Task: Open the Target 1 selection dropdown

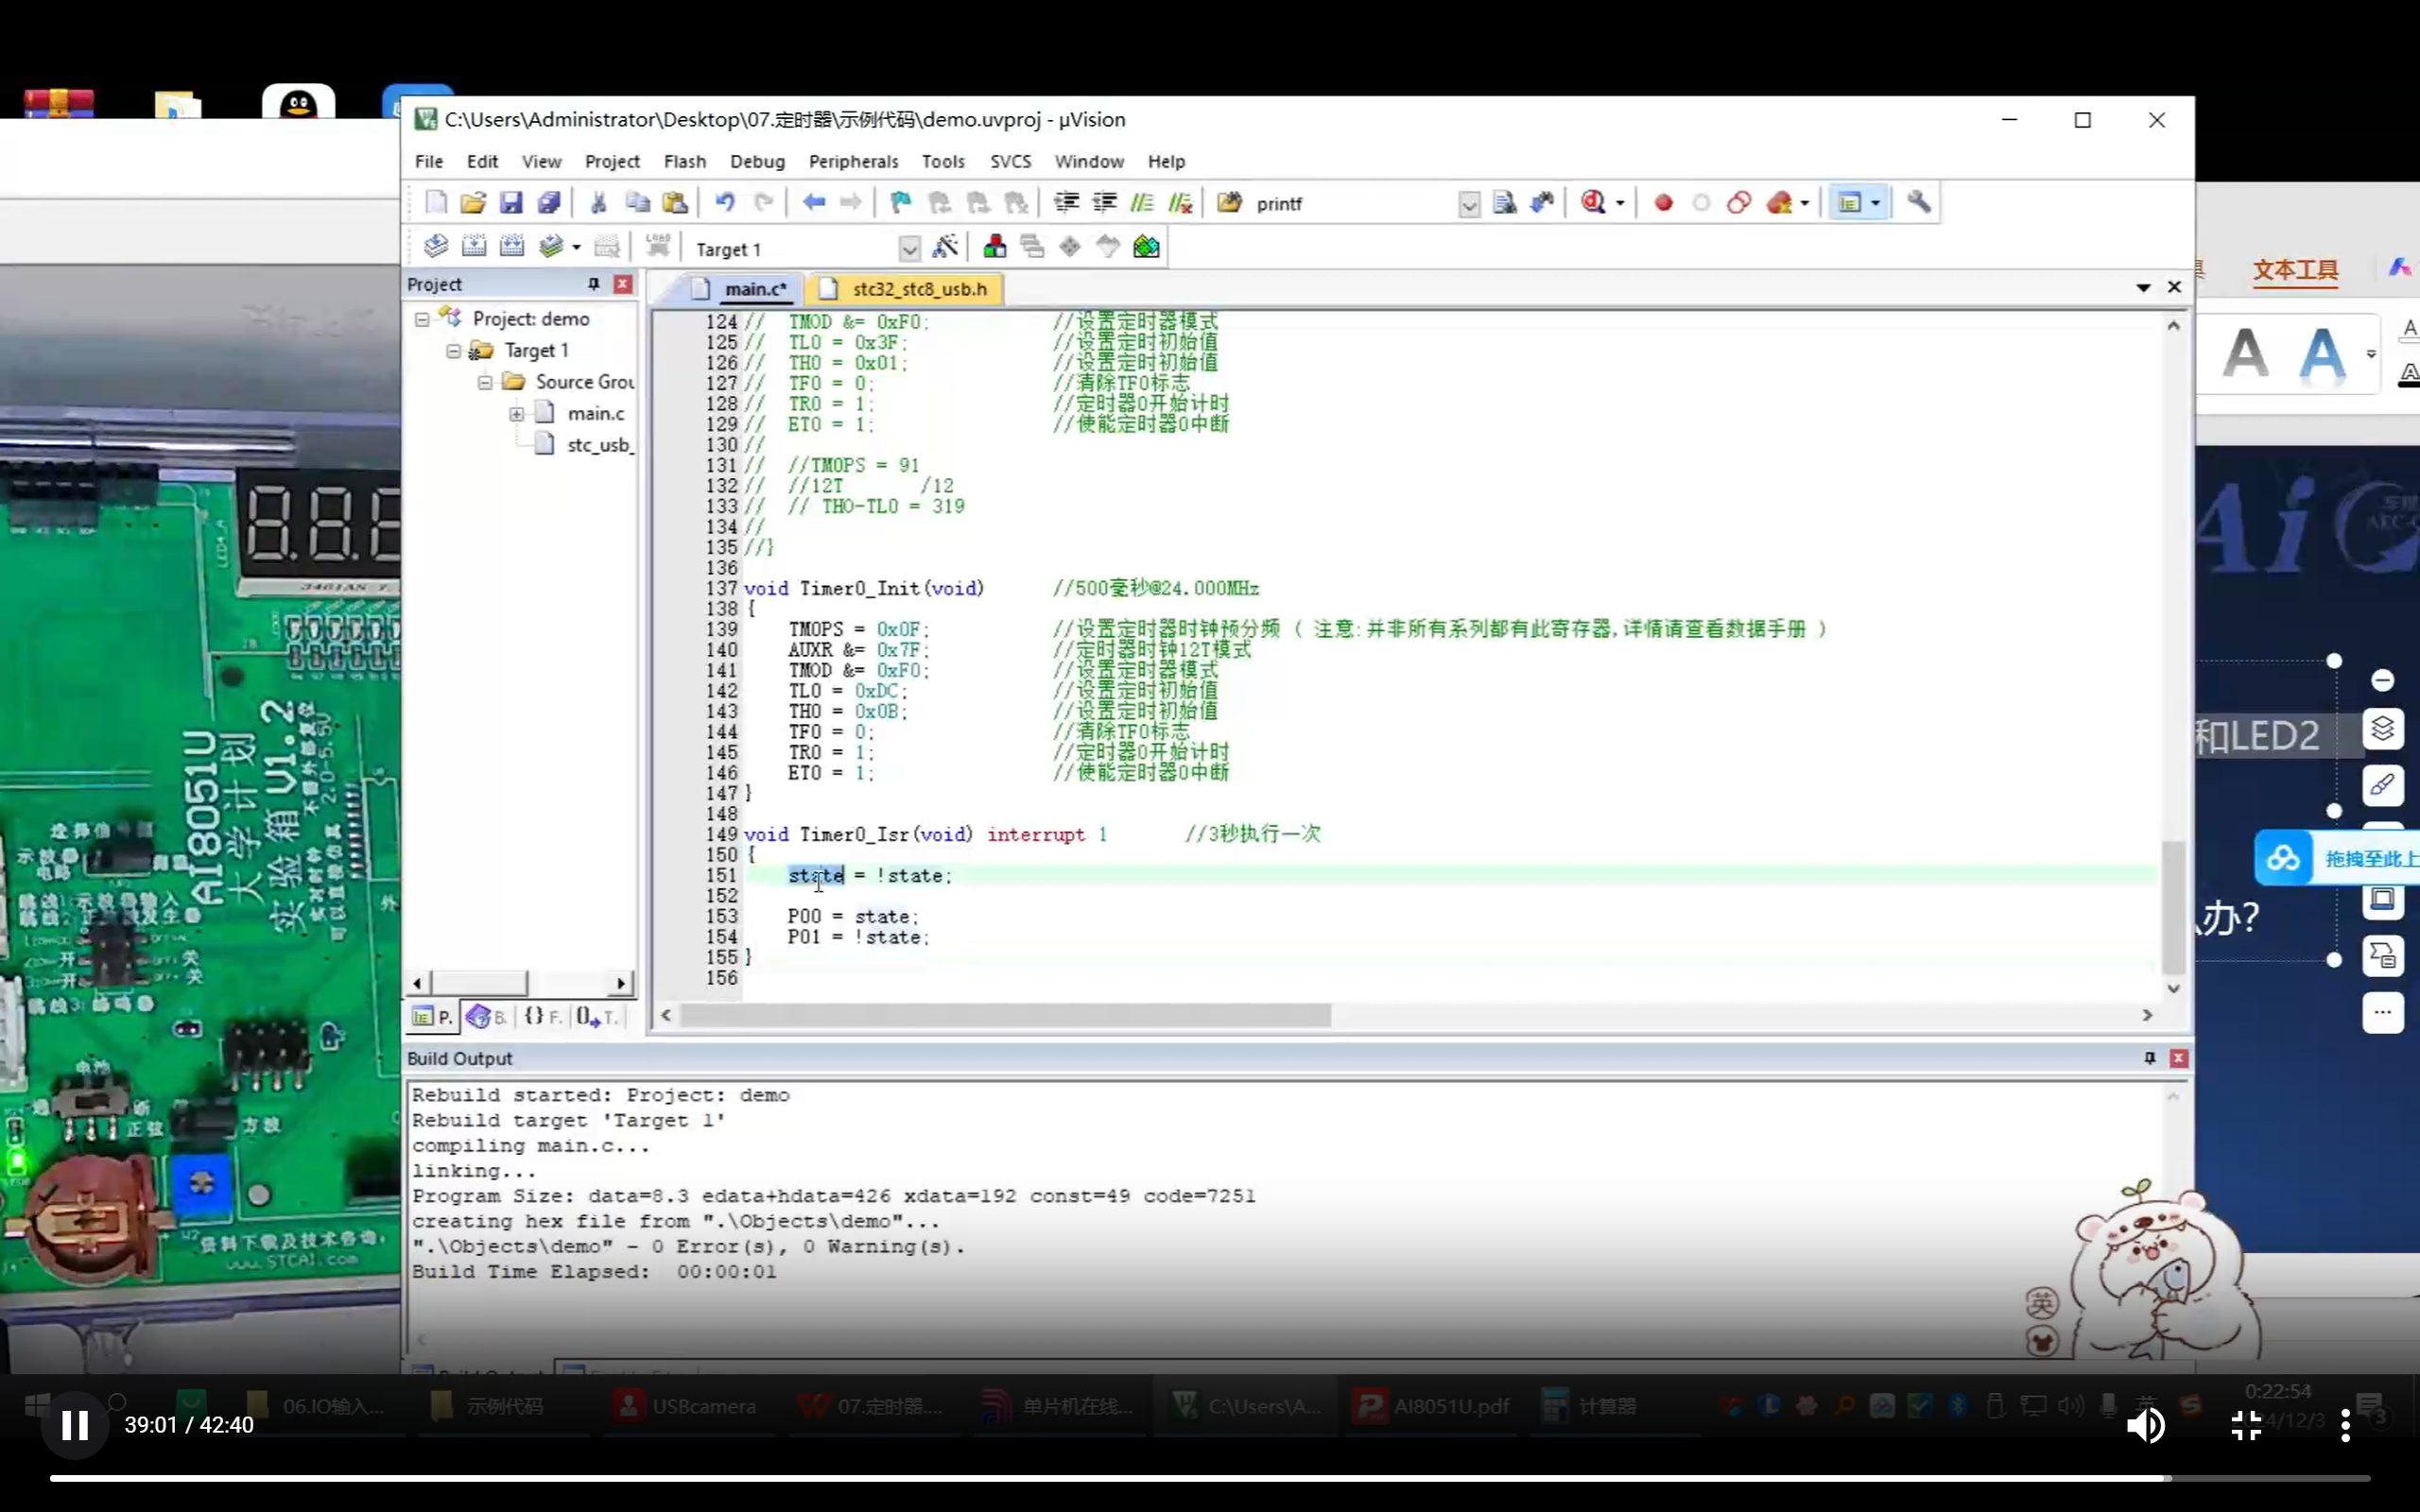Action: [908, 248]
